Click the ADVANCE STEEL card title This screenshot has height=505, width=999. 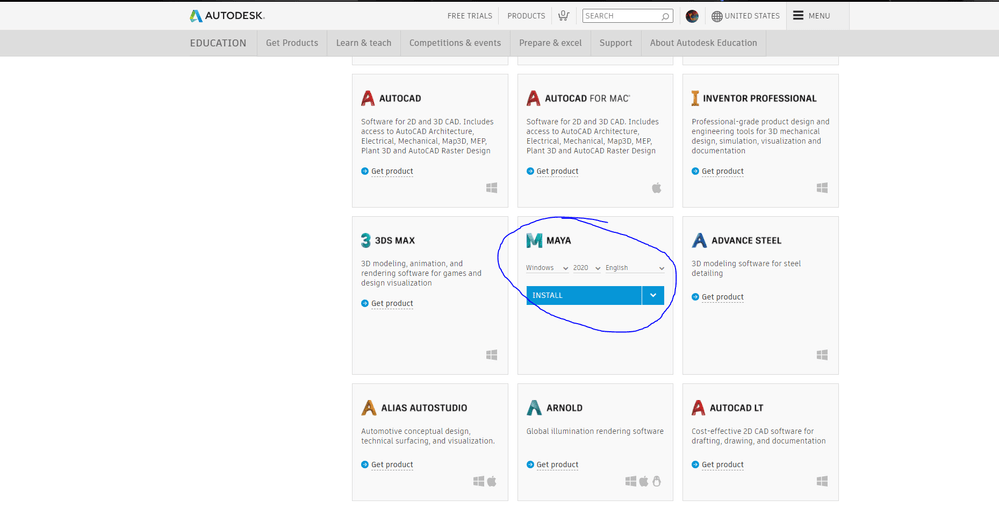747,241
